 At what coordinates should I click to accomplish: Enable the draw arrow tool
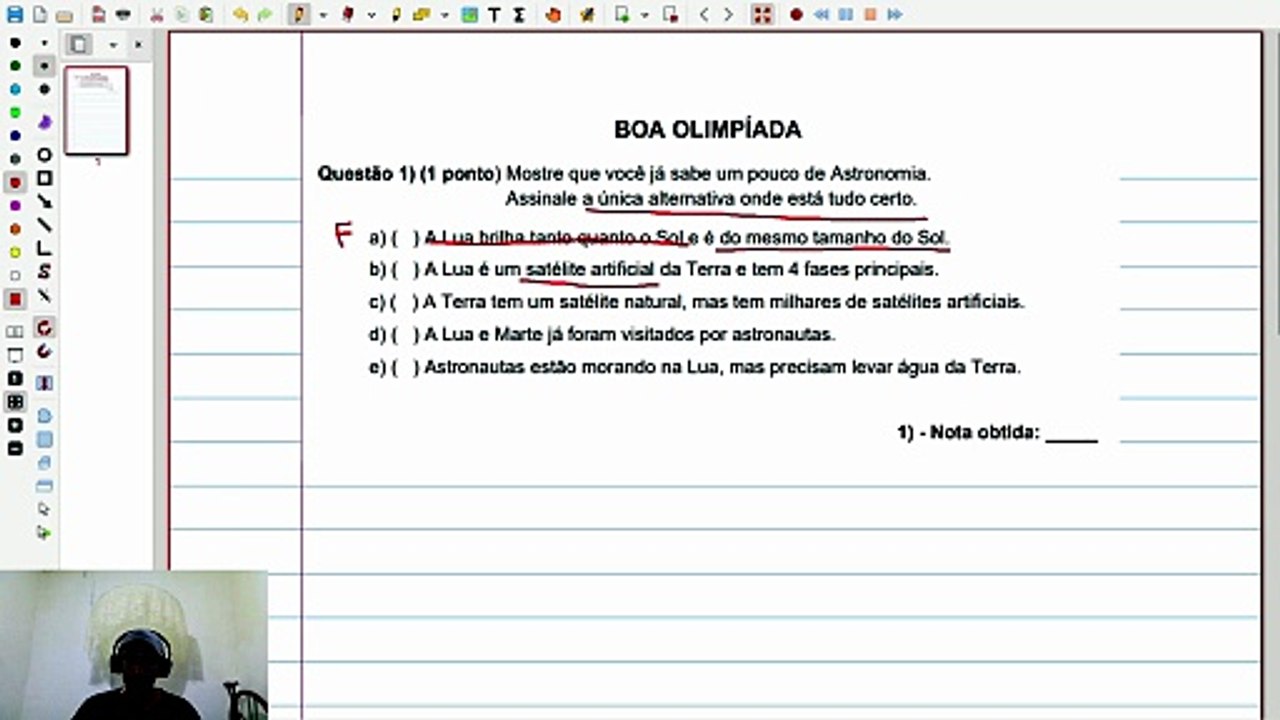[44, 202]
